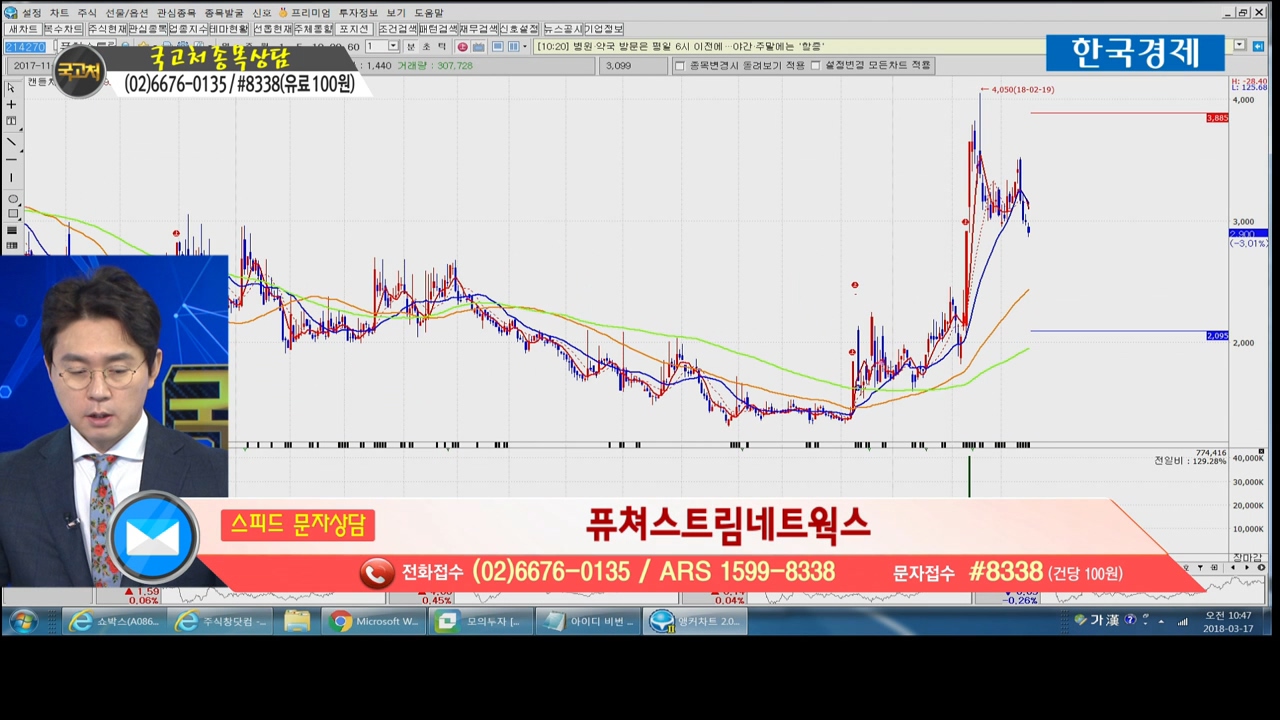Open the 차트 menu
The image size is (1280, 720).
pyautogui.click(x=59, y=13)
